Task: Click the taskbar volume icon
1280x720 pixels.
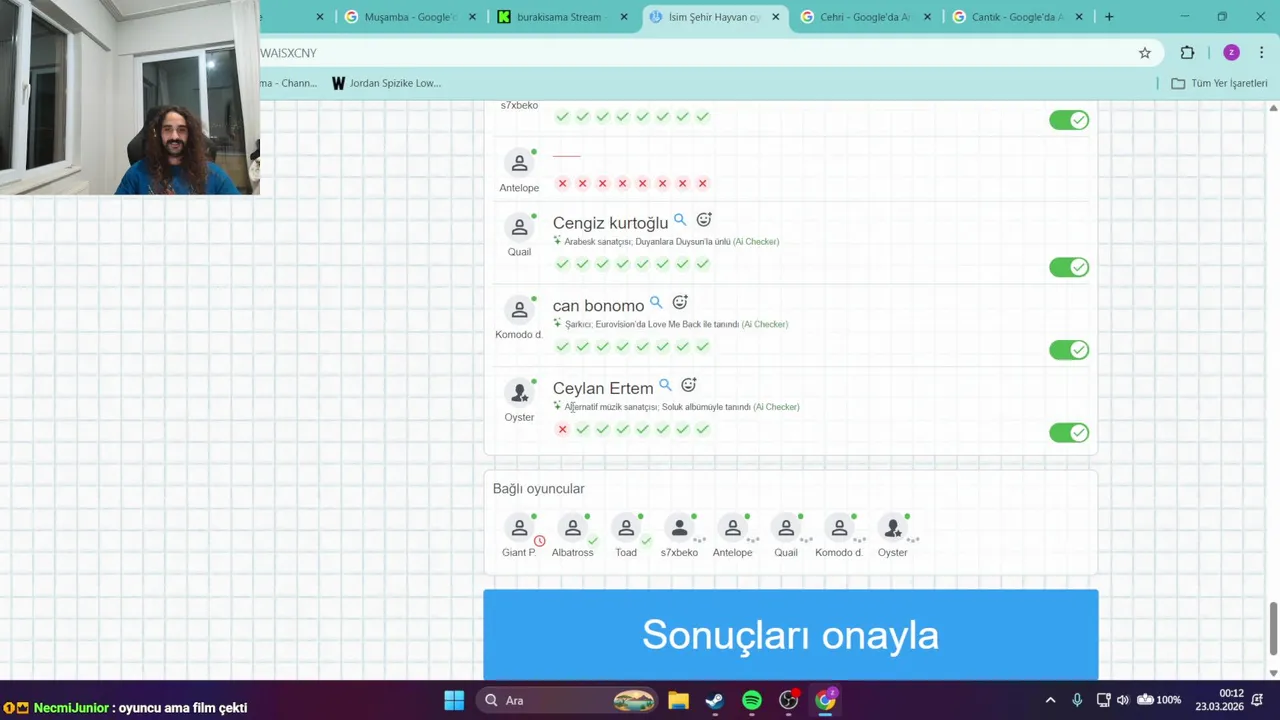Action: tap(1122, 700)
